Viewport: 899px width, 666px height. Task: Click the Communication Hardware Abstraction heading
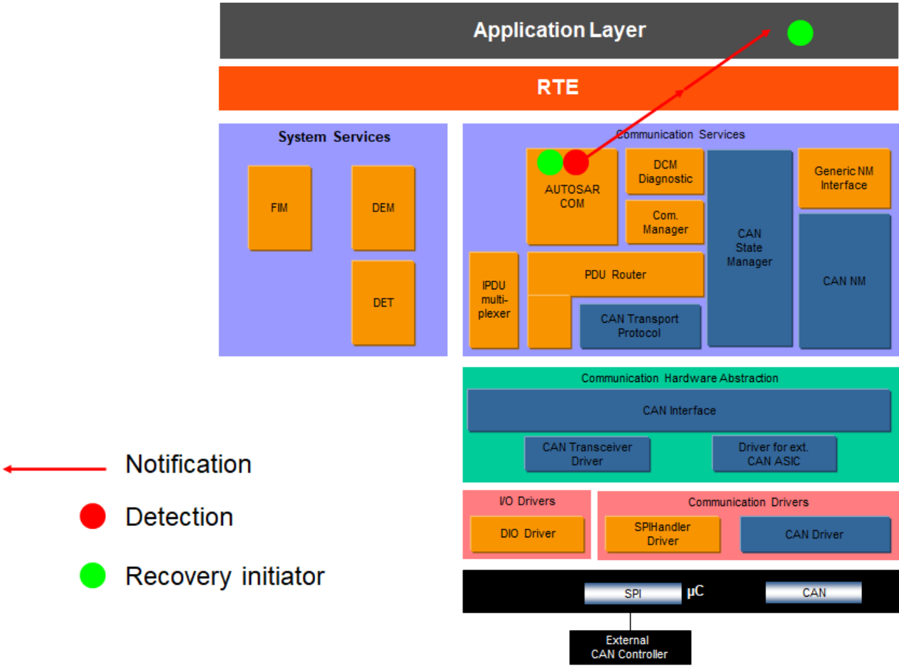(x=680, y=378)
